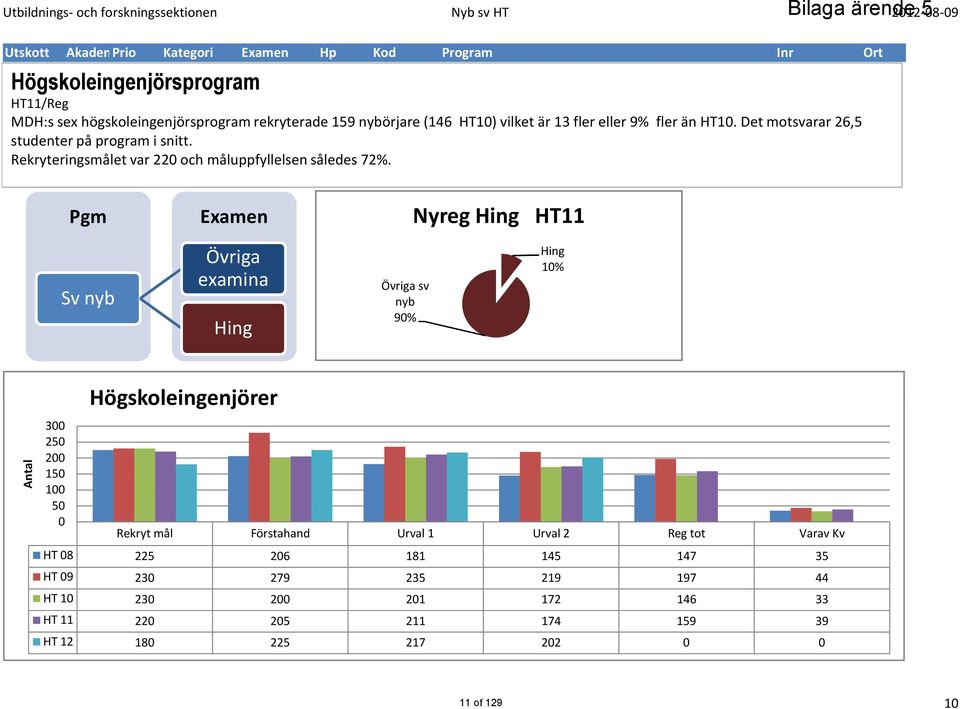The width and height of the screenshot is (960, 709).
Task: Click the Varav Kv category label
Action: (x=822, y=533)
